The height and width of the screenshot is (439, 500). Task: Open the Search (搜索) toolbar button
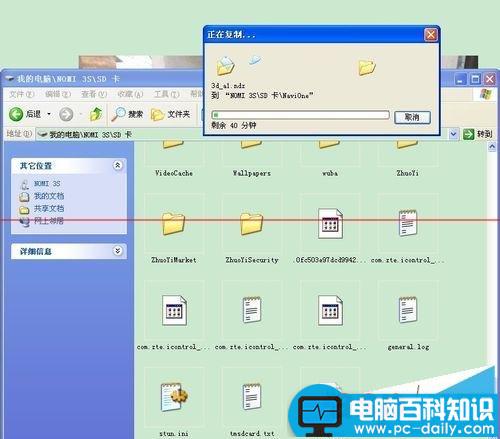127,114
